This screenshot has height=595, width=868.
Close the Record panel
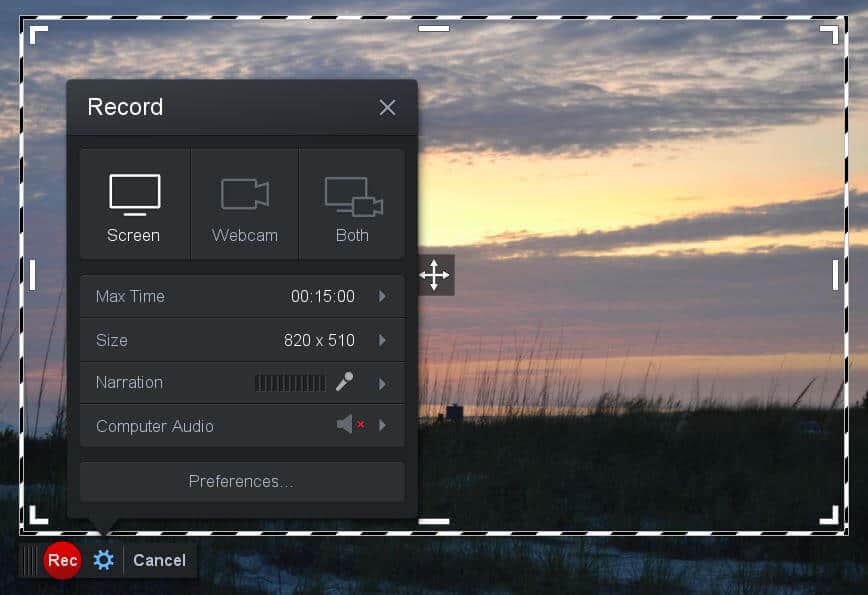tap(388, 107)
